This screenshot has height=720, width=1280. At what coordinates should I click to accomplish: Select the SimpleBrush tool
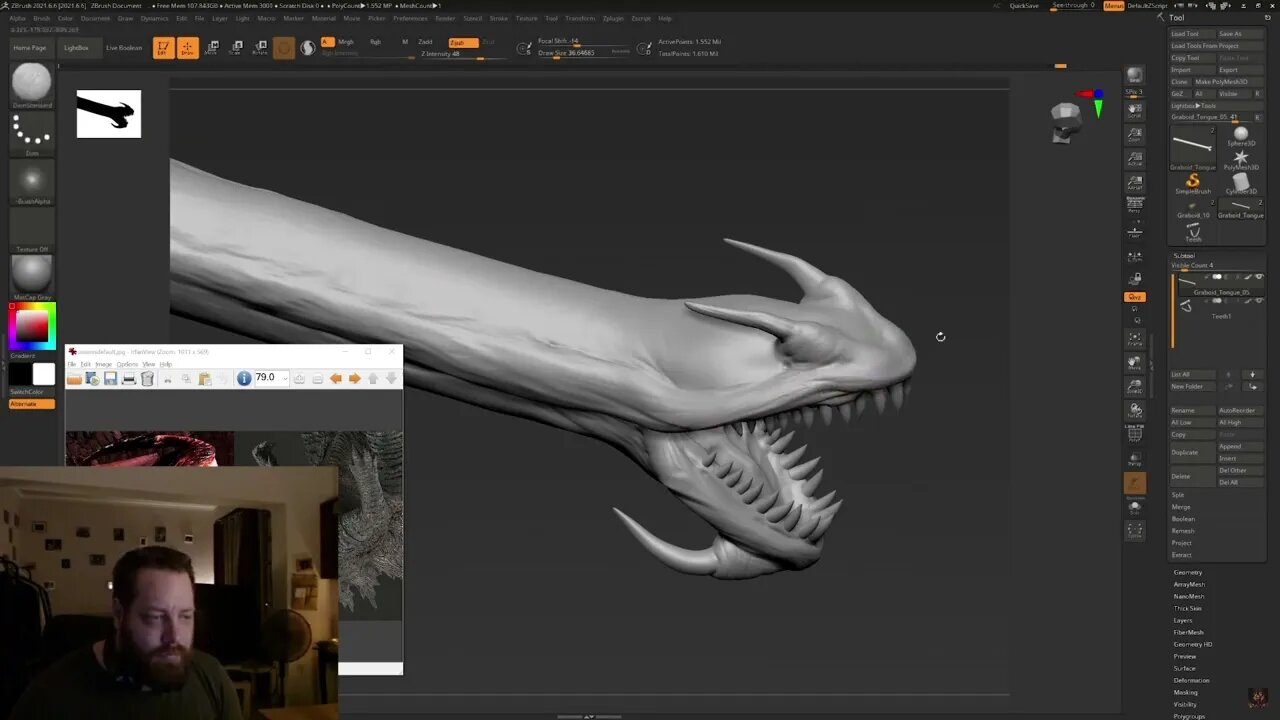[1193, 184]
